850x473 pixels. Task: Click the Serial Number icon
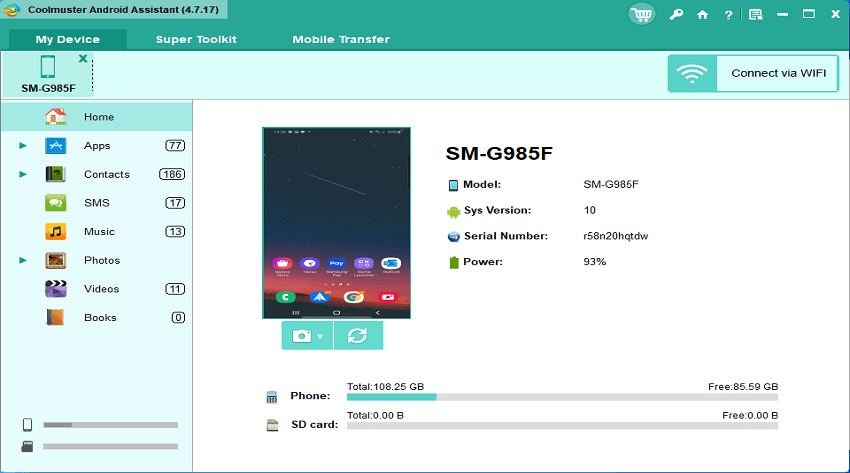point(453,237)
